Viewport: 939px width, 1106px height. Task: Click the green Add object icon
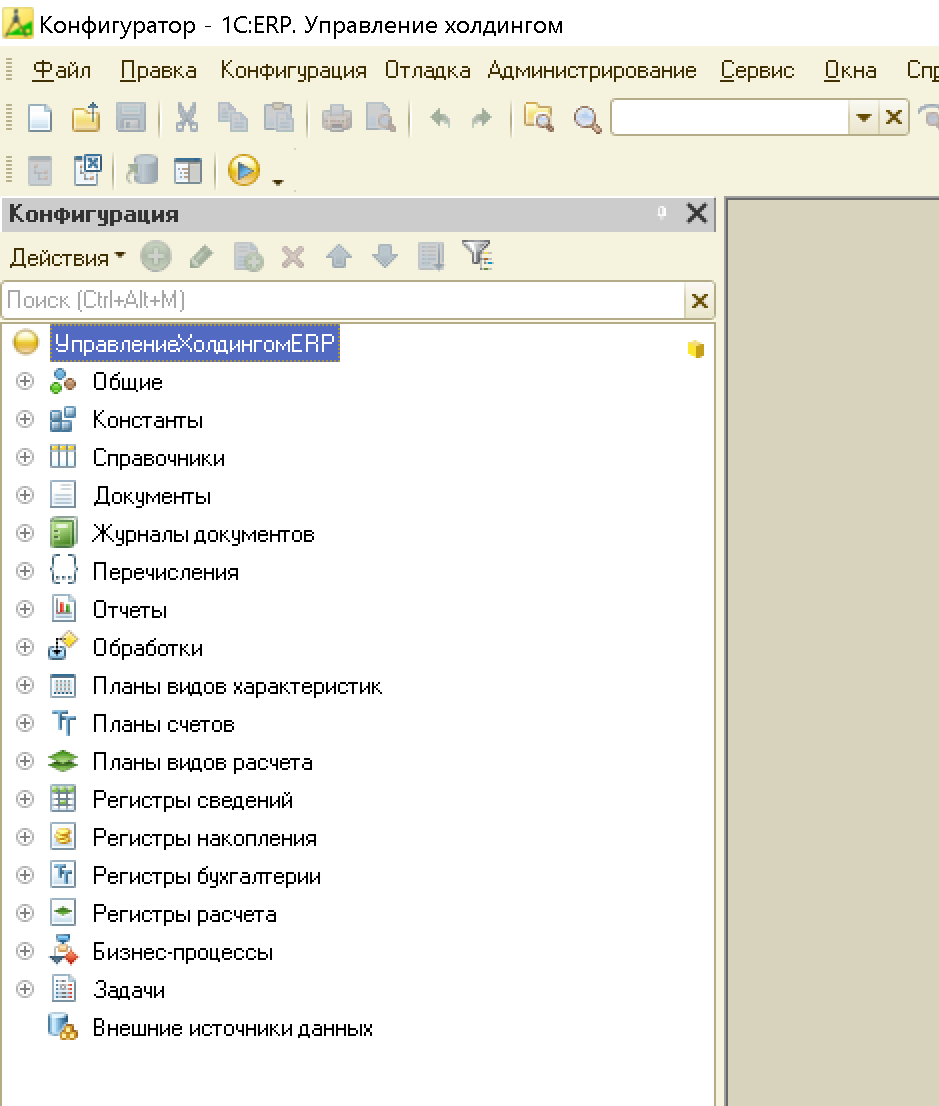pyautogui.click(x=155, y=256)
